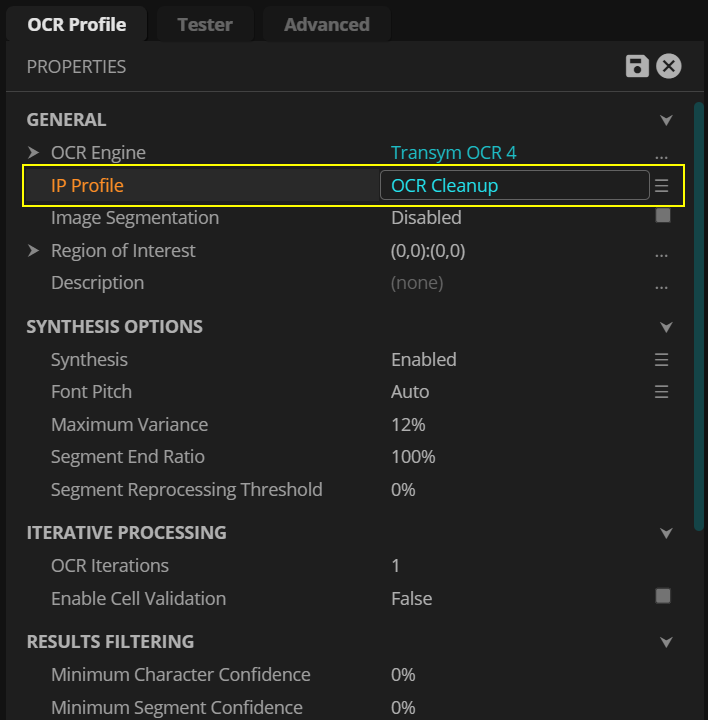Open the Synthesis list menu icon

coord(661,360)
